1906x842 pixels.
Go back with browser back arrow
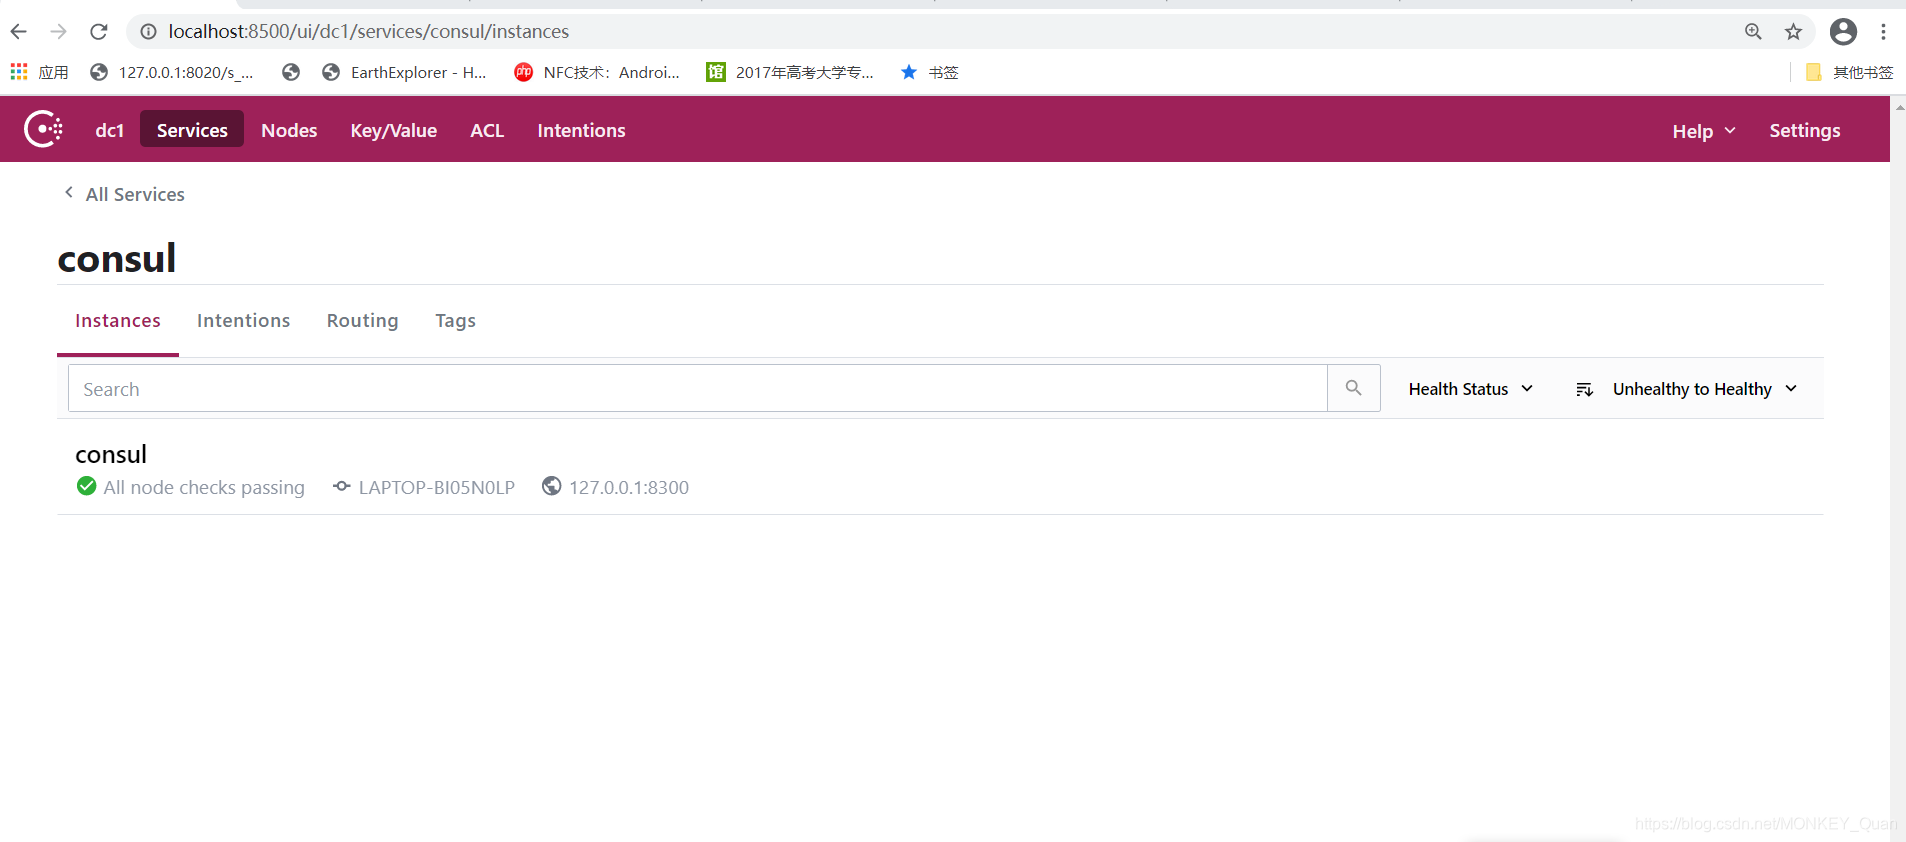18,32
